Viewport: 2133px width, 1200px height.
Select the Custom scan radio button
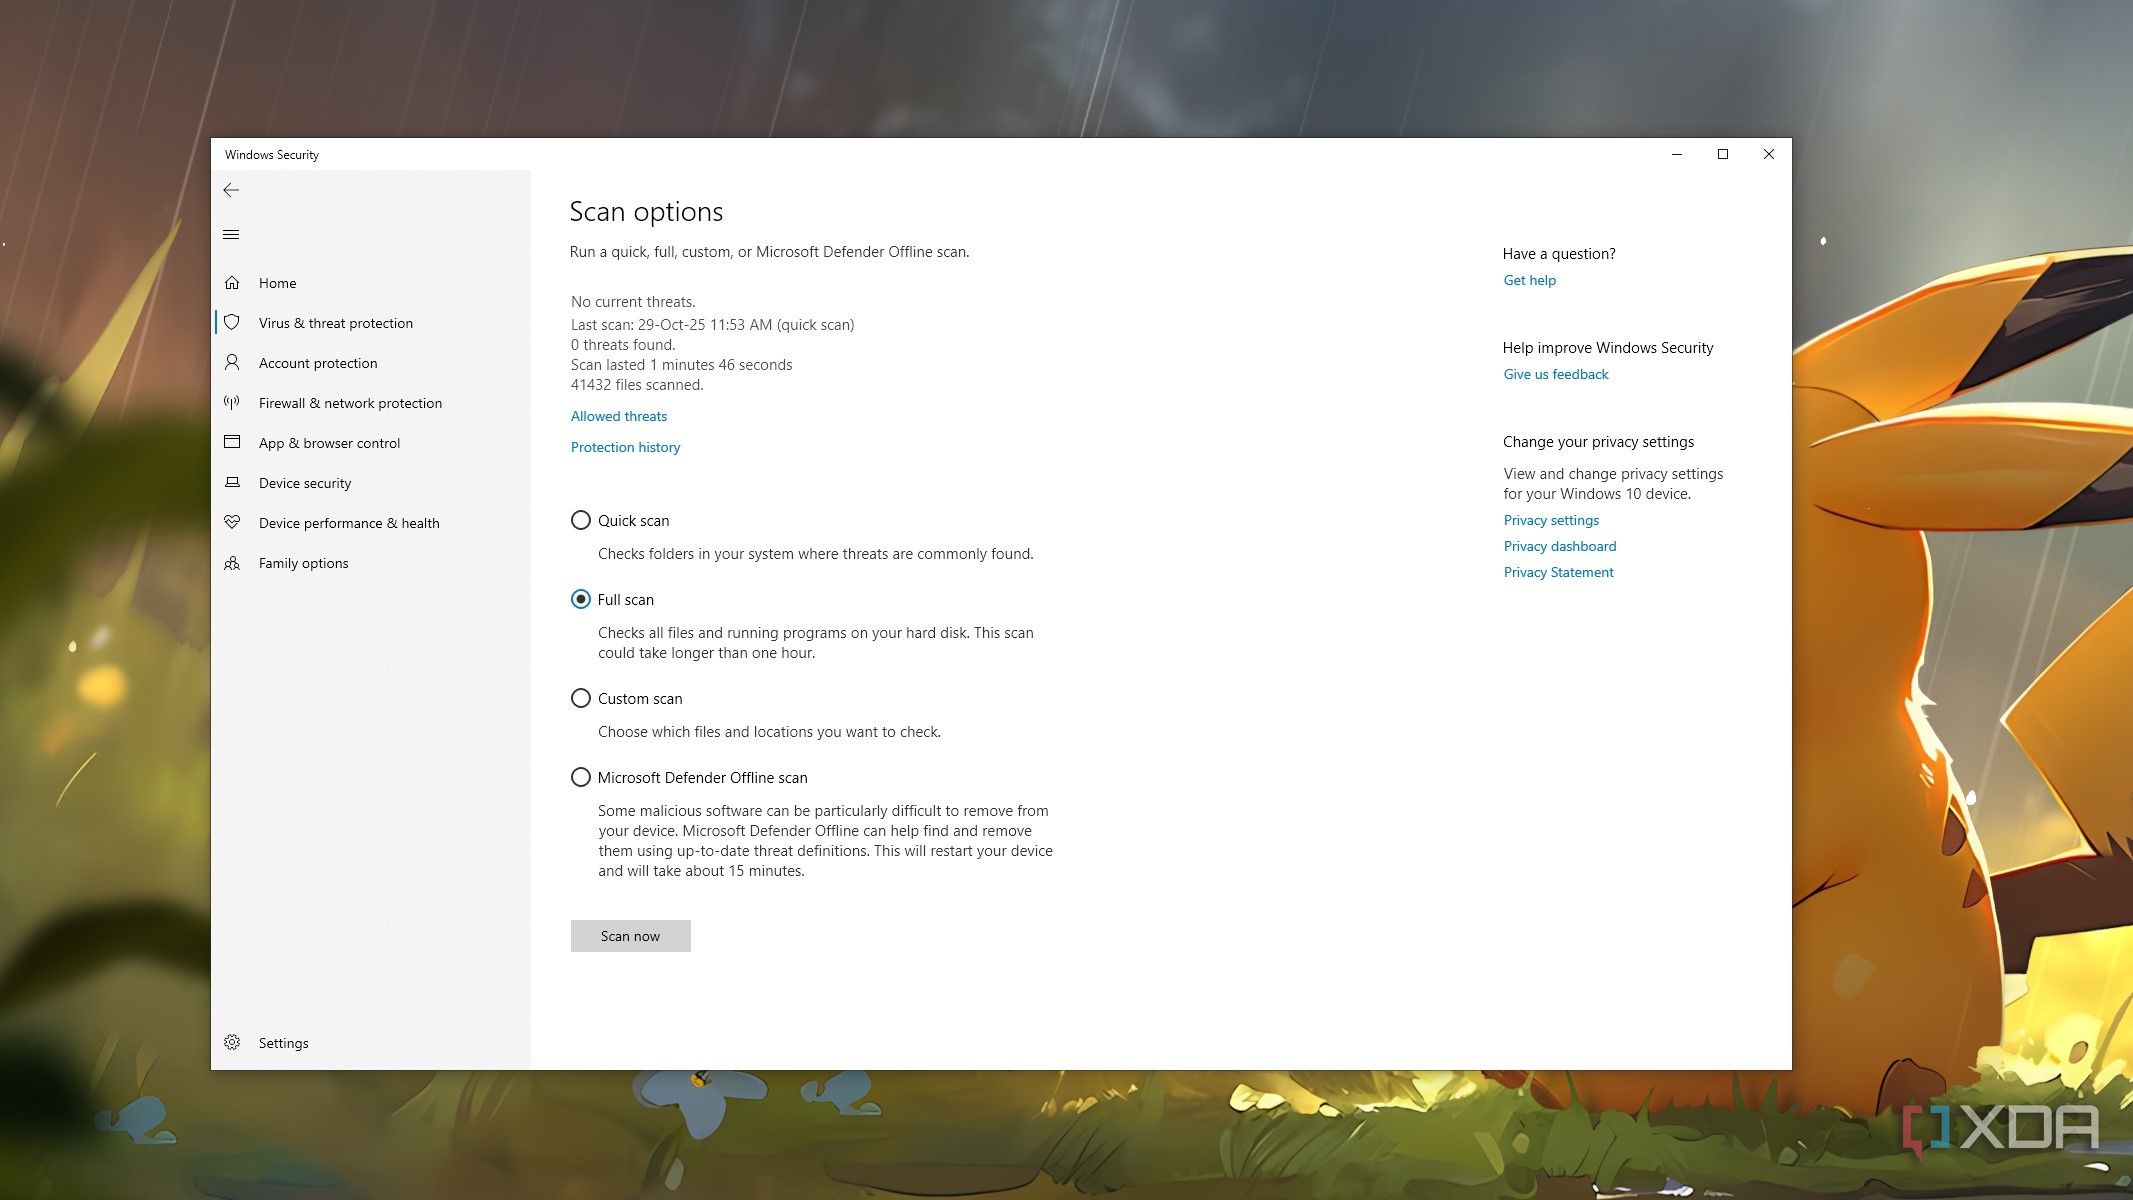click(580, 698)
